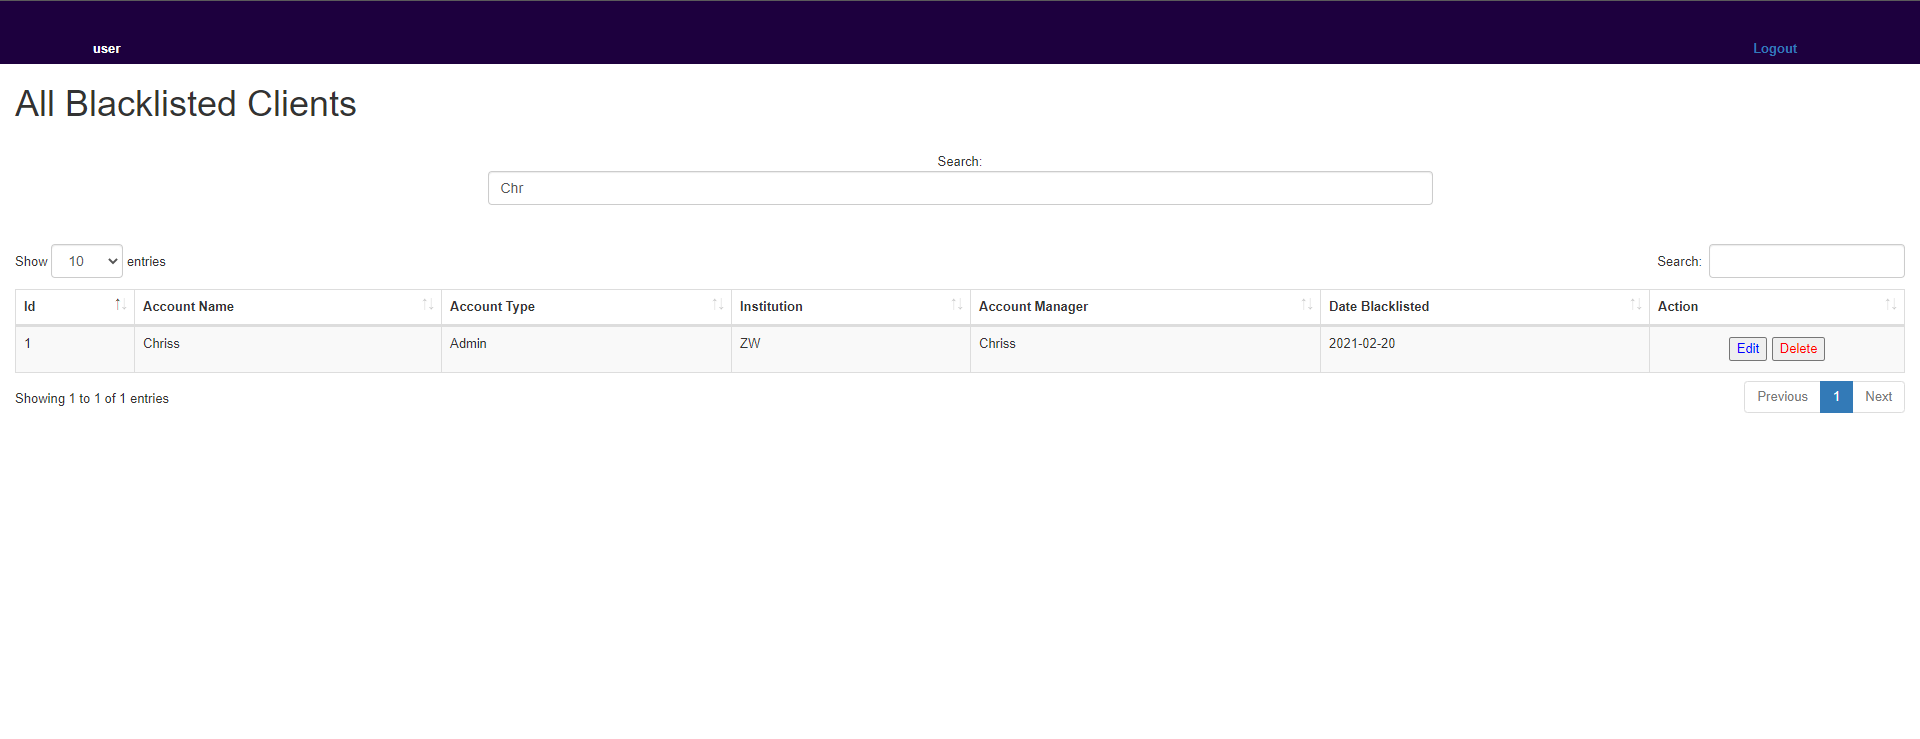This screenshot has width=1920, height=739.
Task: Click the user label in header
Action: point(107,48)
